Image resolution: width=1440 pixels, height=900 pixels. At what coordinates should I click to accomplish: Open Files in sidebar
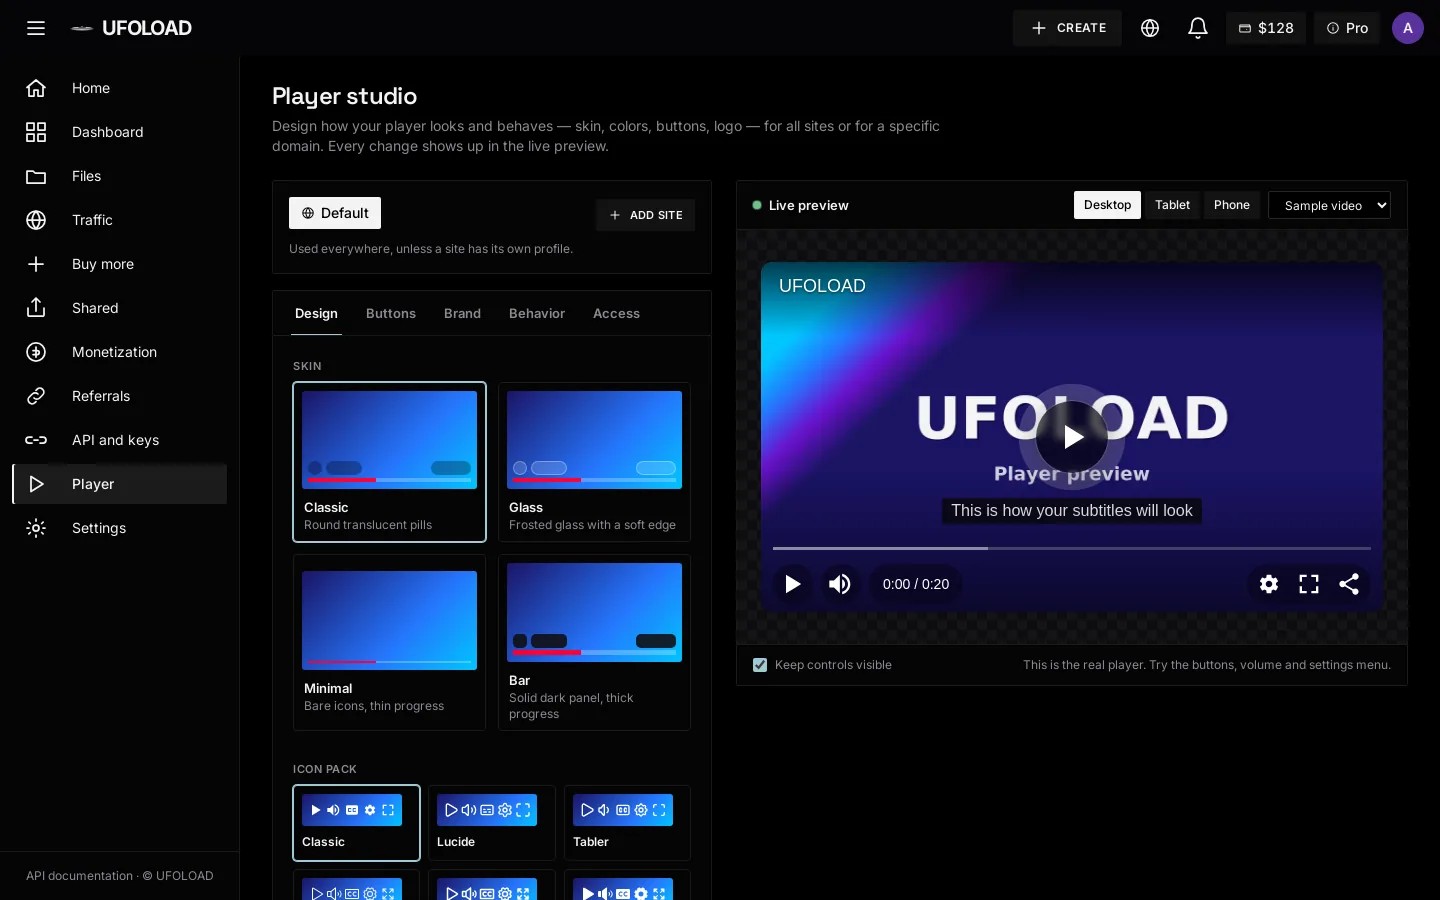coord(120,176)
